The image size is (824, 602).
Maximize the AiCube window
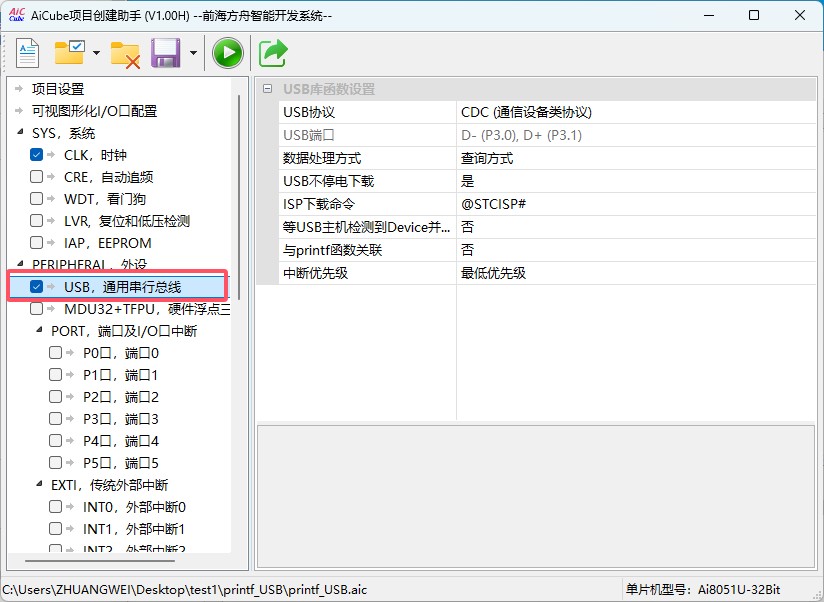click(754, 15)
